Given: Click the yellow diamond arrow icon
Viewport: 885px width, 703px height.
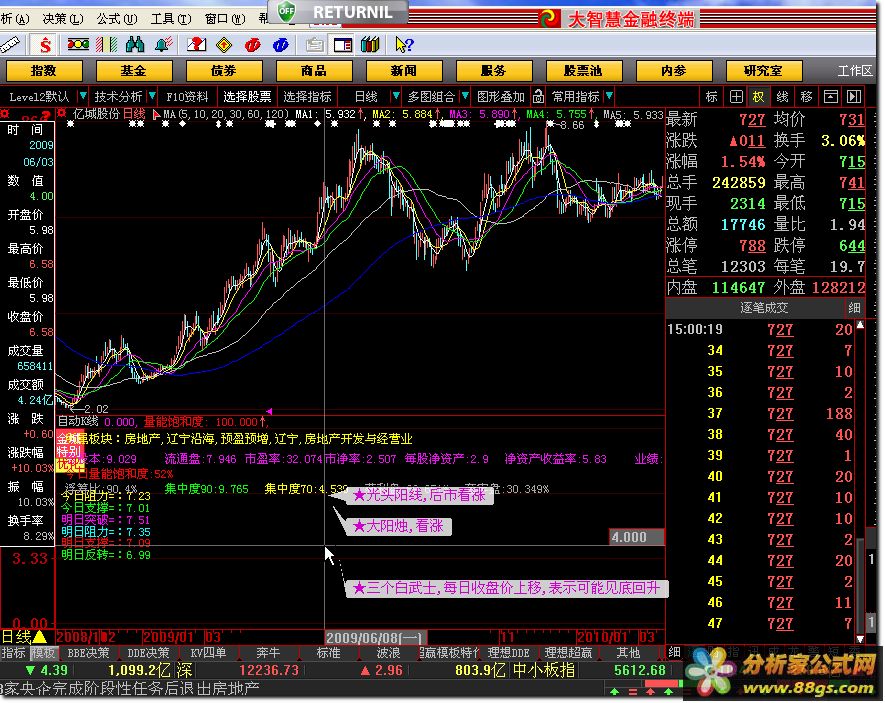Looking at the screenshot, I should tap(224, 45).
